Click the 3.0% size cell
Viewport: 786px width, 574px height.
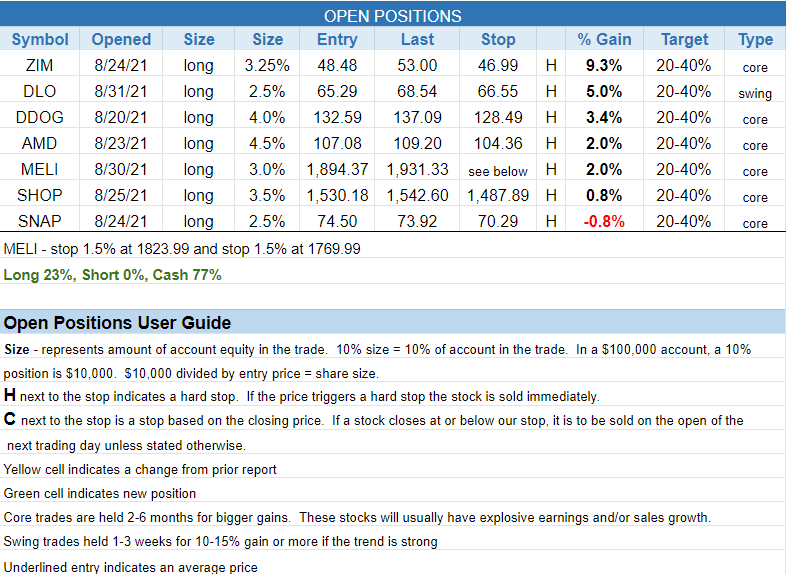click(x=267, y=169)
